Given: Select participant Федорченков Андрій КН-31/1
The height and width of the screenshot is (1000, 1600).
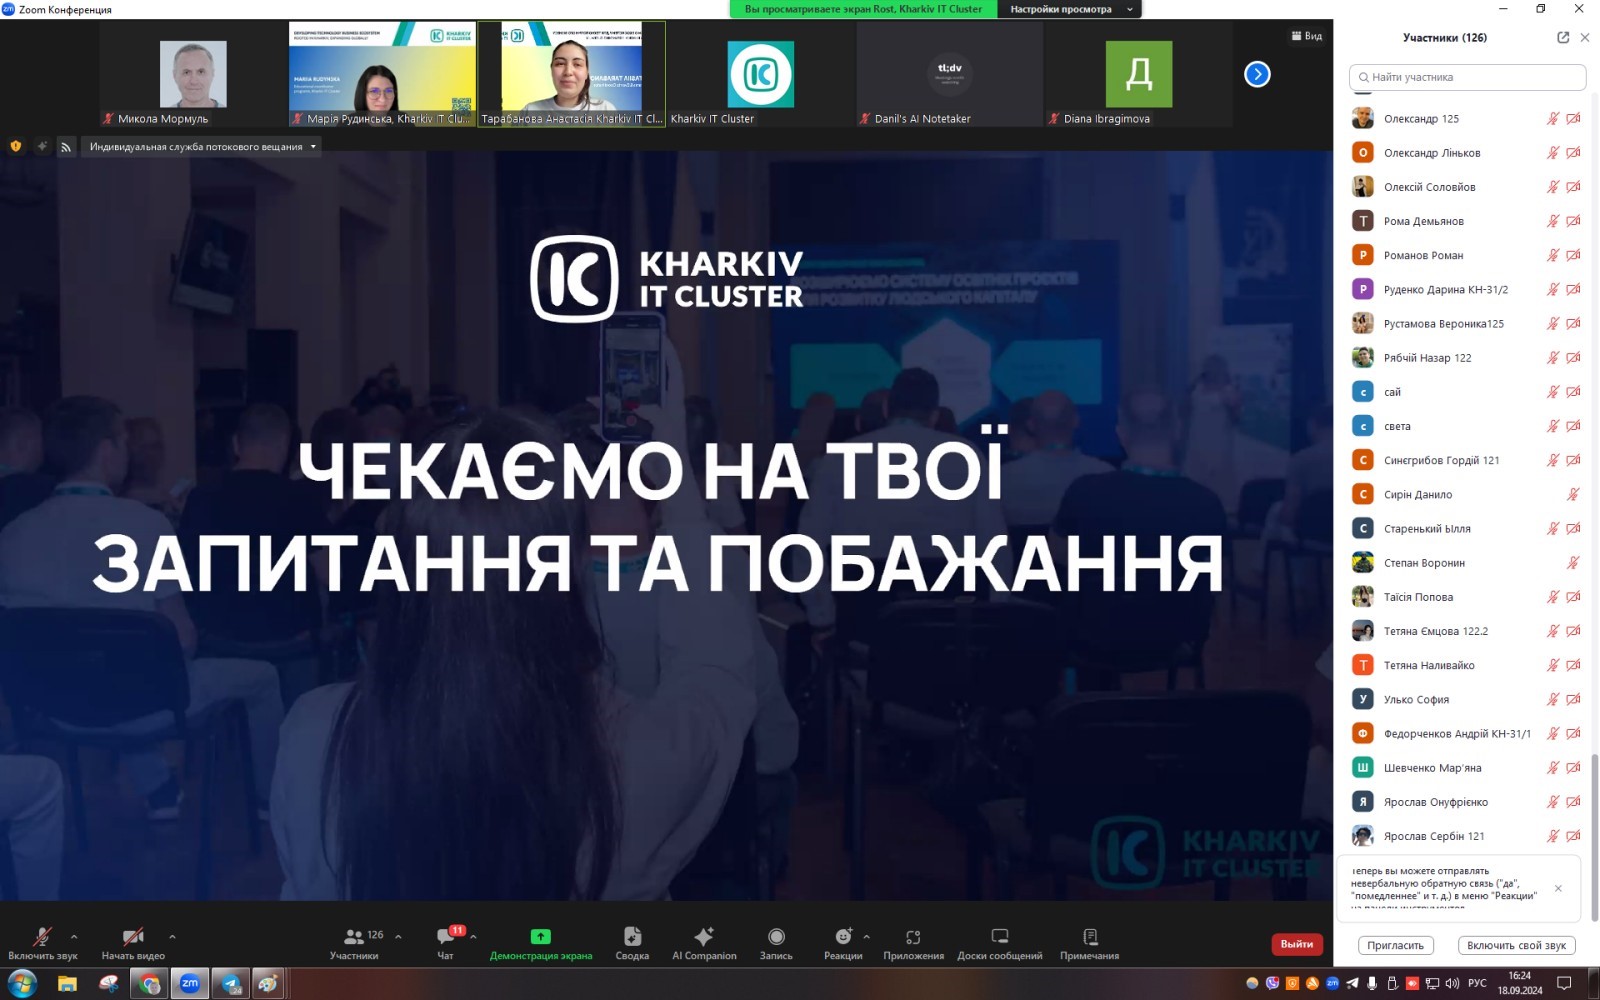Looking at the screenshot, I should pos(1467,734).
